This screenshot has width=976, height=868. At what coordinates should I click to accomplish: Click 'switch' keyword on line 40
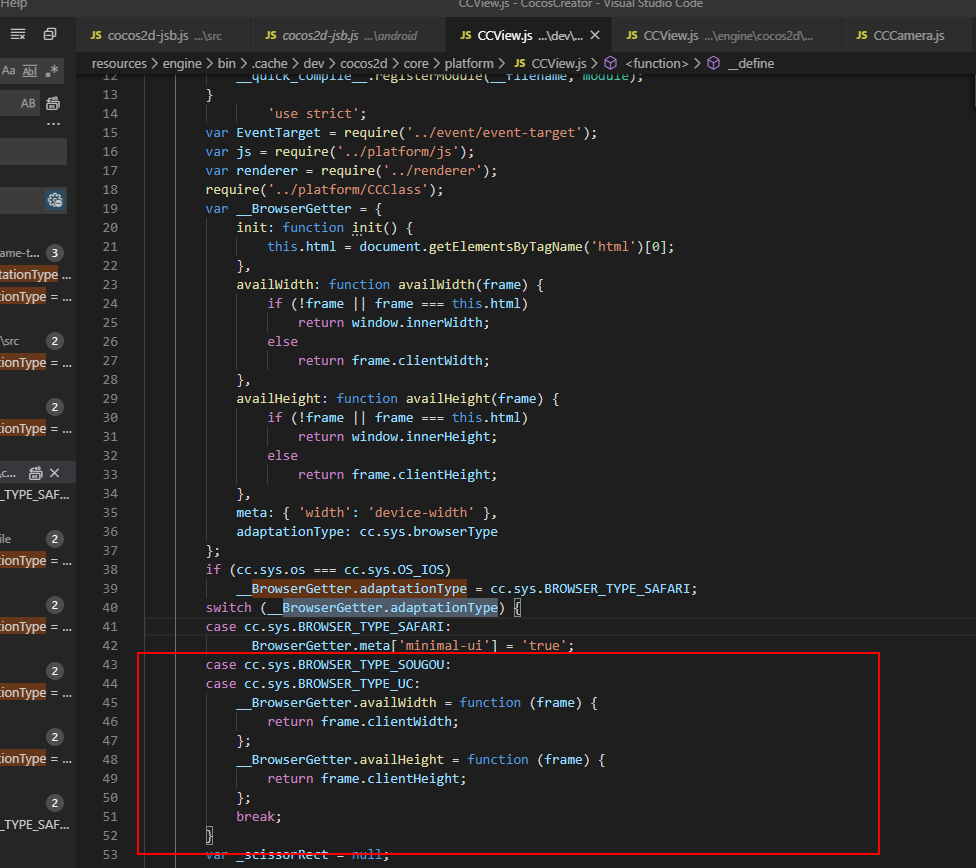click(x=228, y=608)
